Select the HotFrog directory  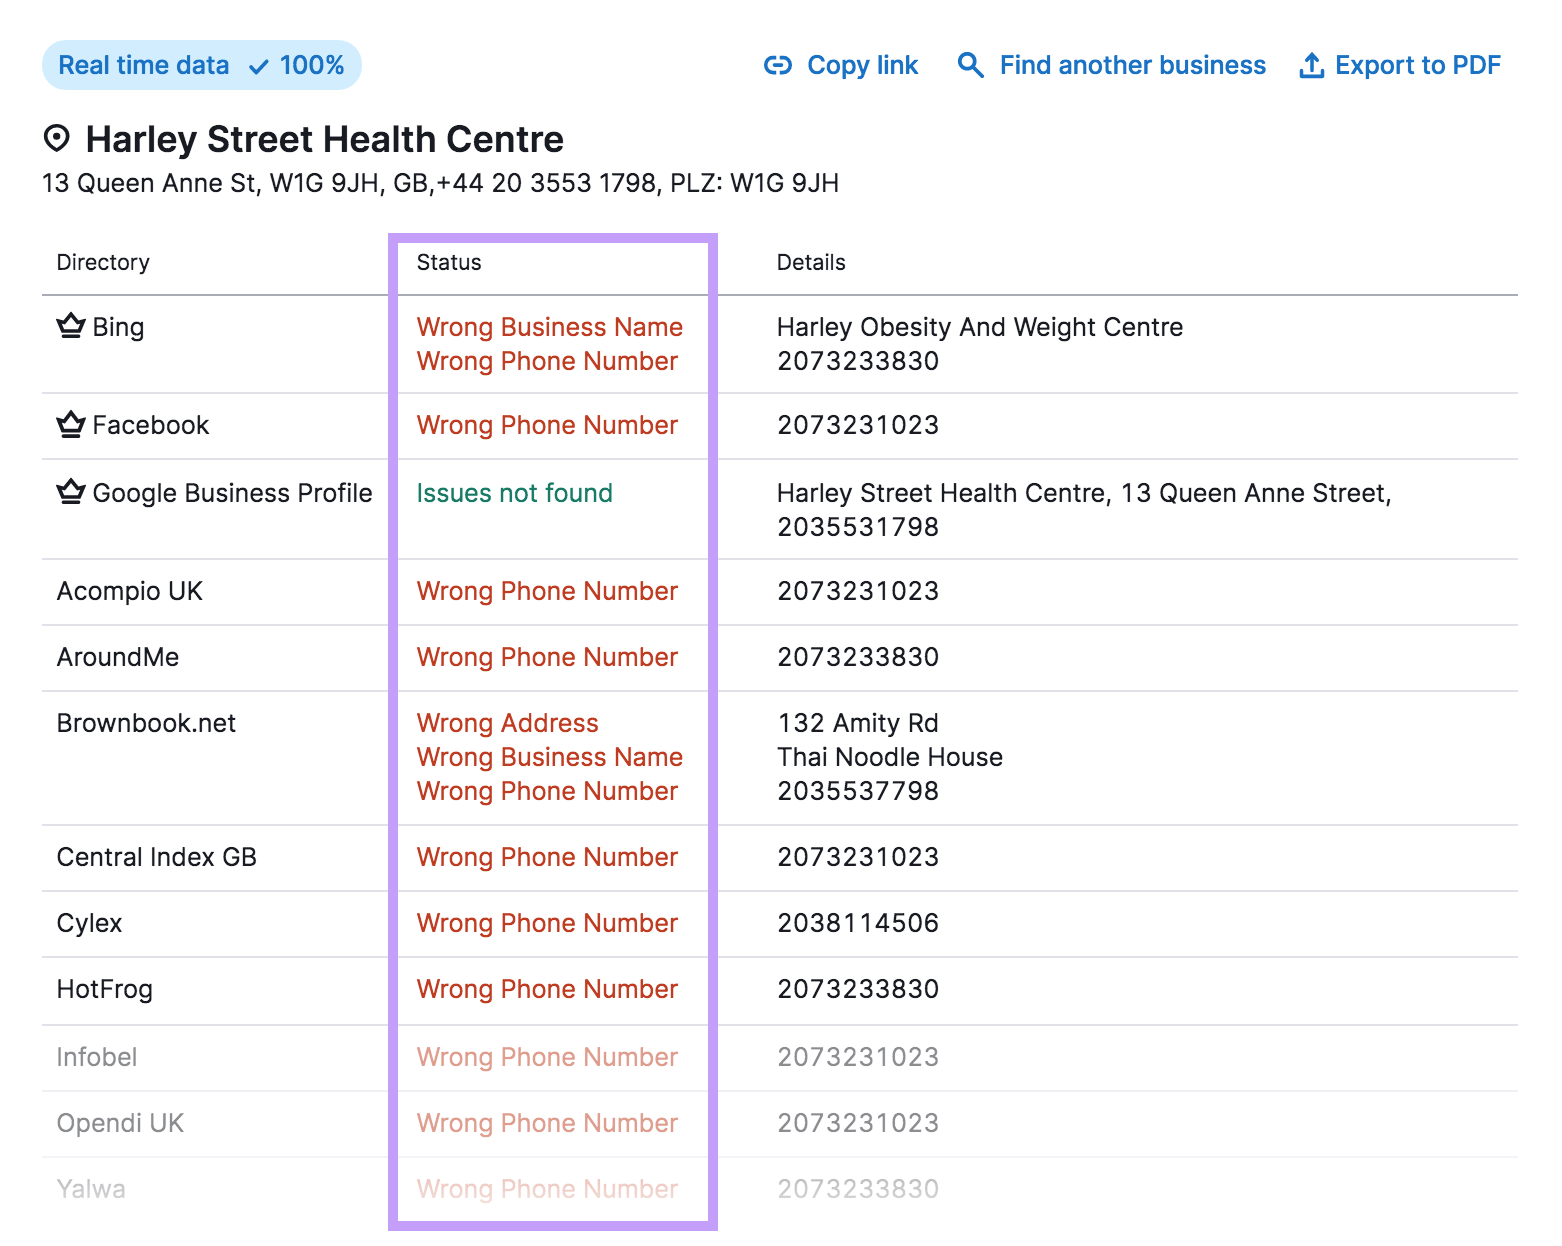click(x=105, y=989)
